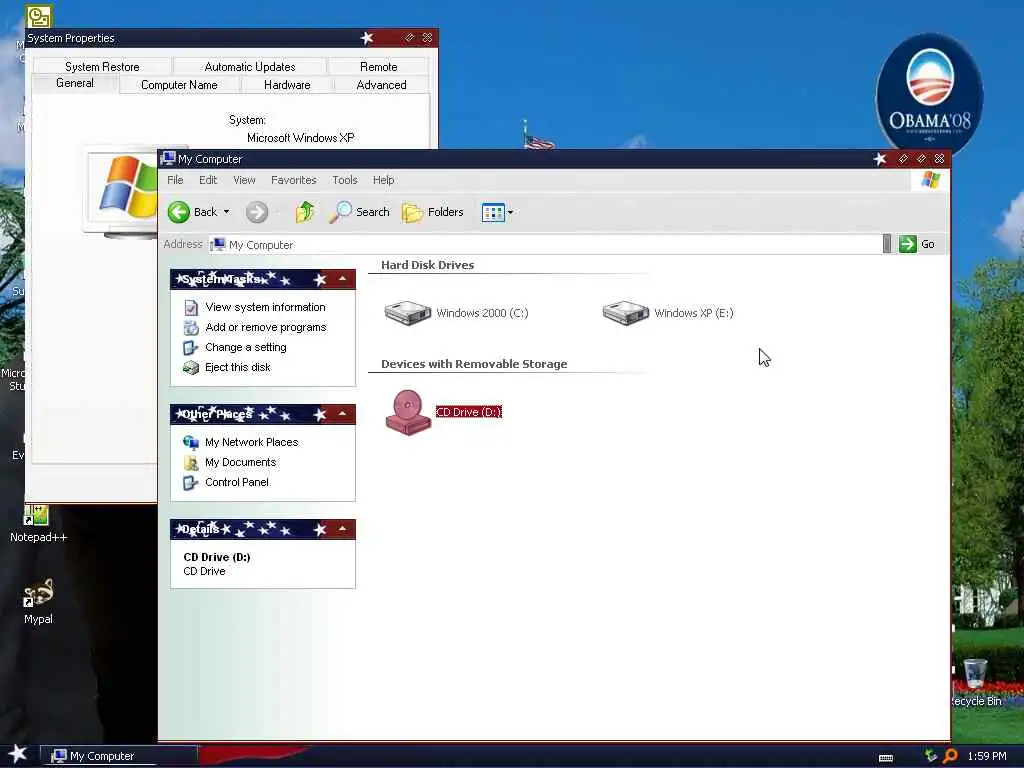Switch to Automatic Updates tab

click(x=249, y=67)
